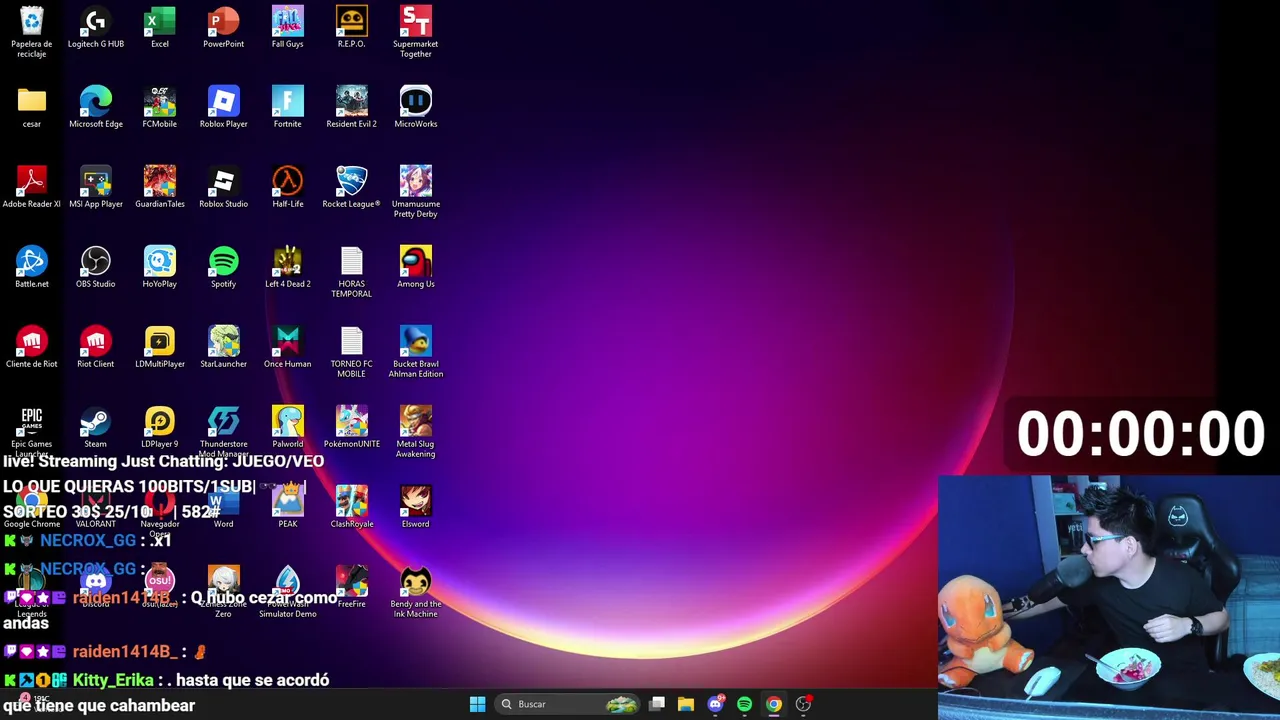The image size is (1280, 720).
Task: Select the Riot Client desktop icon
Action: pos(96,348)
